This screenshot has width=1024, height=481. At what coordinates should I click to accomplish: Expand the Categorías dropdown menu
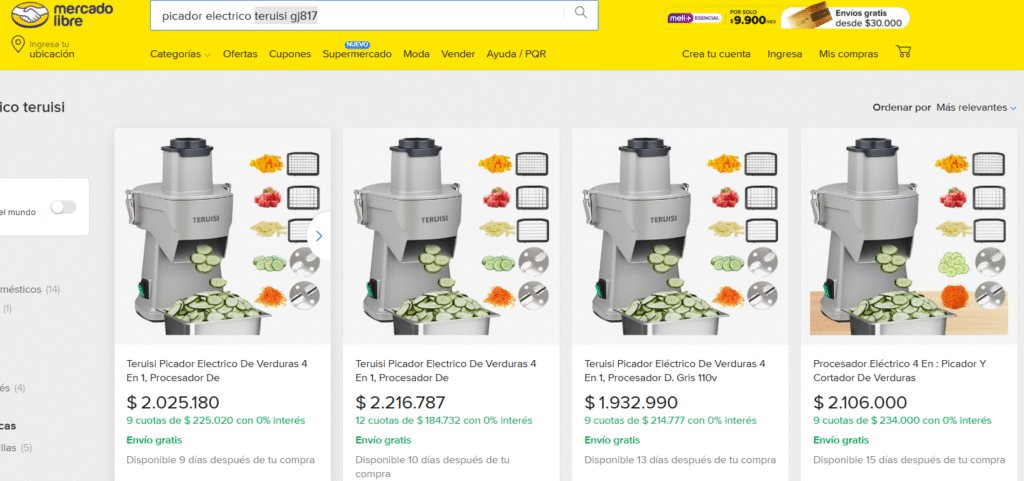click(x=180, y=54)
